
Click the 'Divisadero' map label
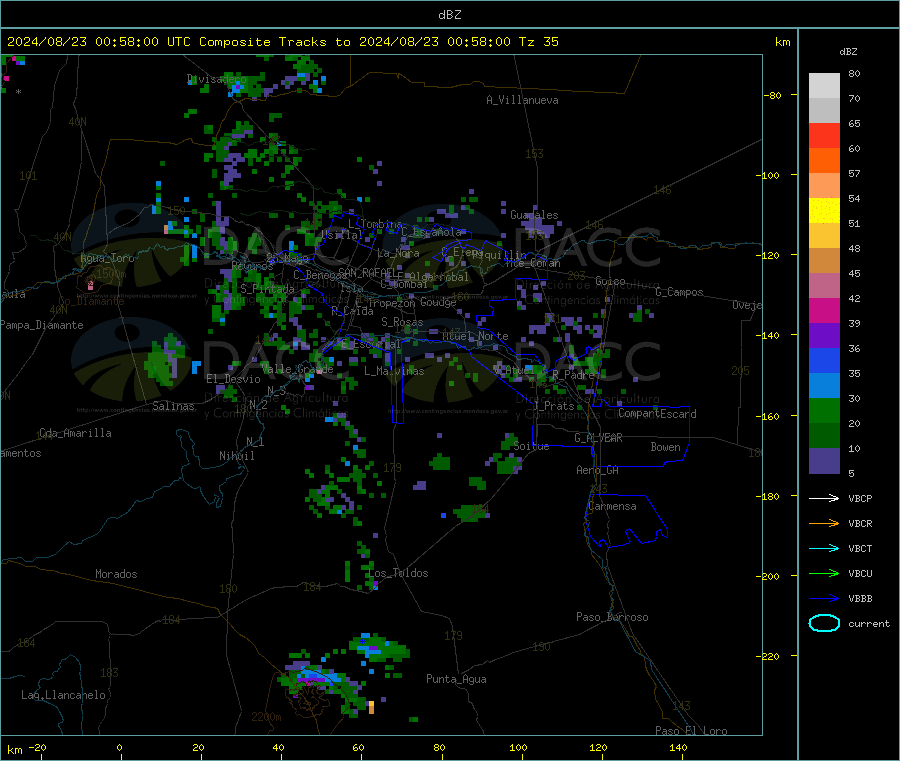pos(216,79)
